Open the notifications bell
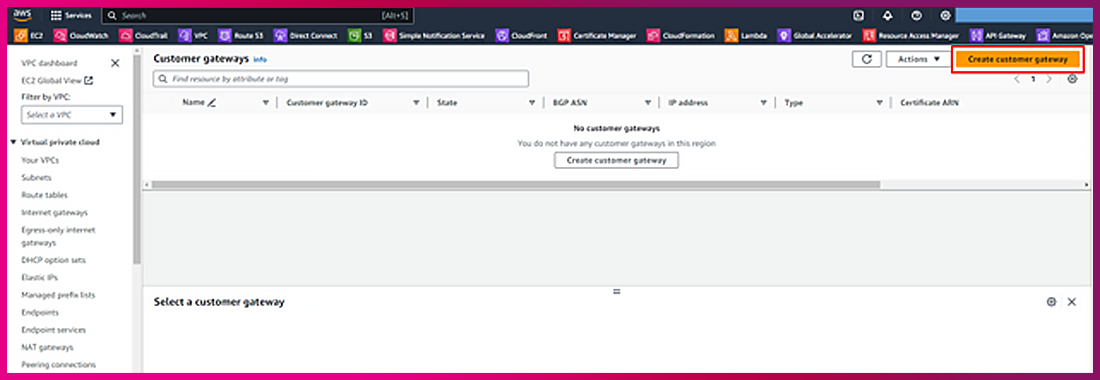Screen dimensions: 1100x380 tap(887, 15)
